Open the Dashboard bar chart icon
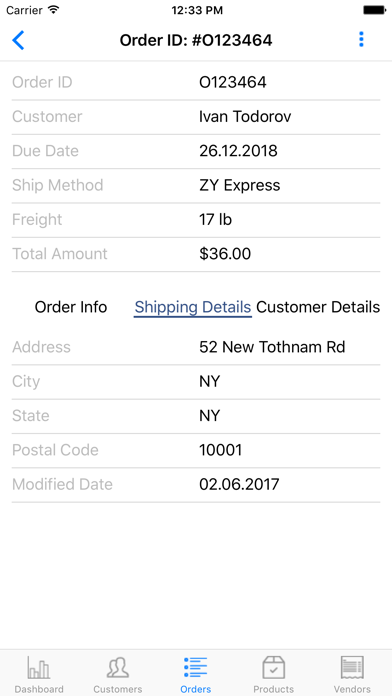The height and width of the screenshot is (696, 392). [39, 668]
